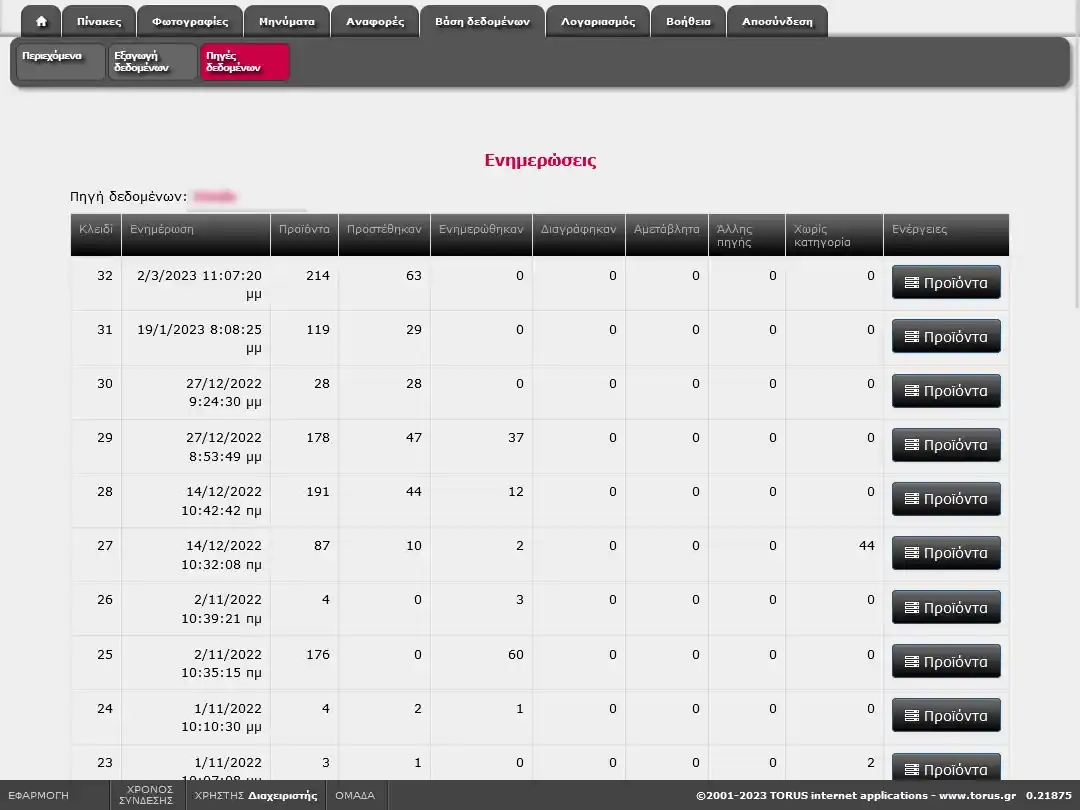Click the ΟΜΑΔΑ status bar item
The height and width of the screenshot is (810, 1080).
(355, 796)
